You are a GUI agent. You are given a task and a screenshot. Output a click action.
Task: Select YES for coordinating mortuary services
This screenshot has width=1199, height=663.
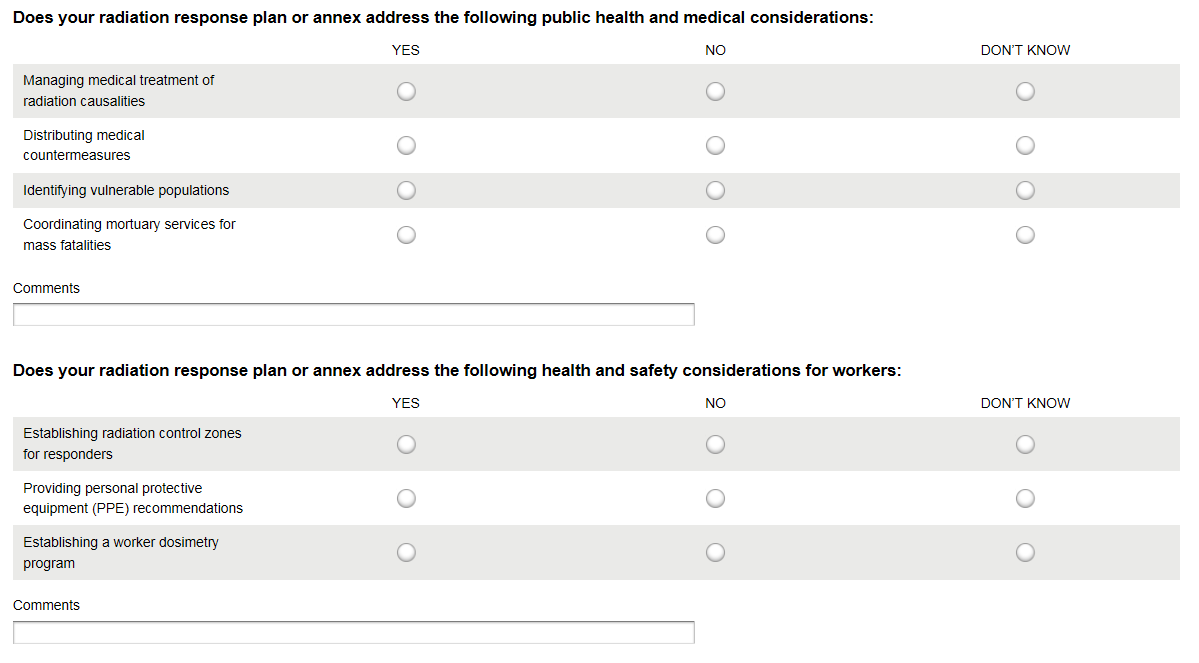pyautogui.click(x=406, y=235)
